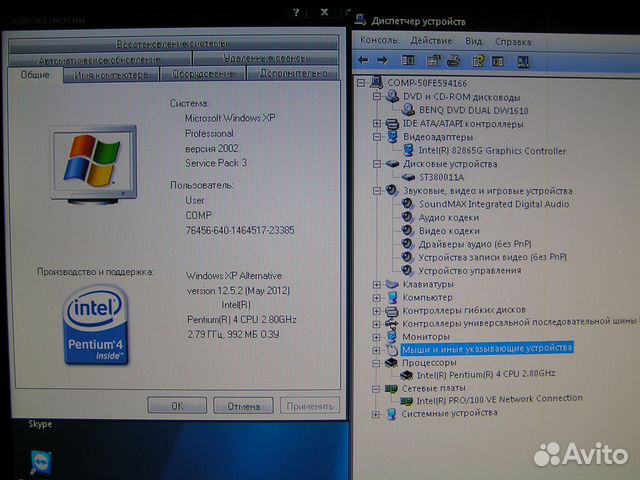Viewport: 640px width, 480px height.
Task: Select Устройство управления tree item
Action: click(x=469, y=271)
